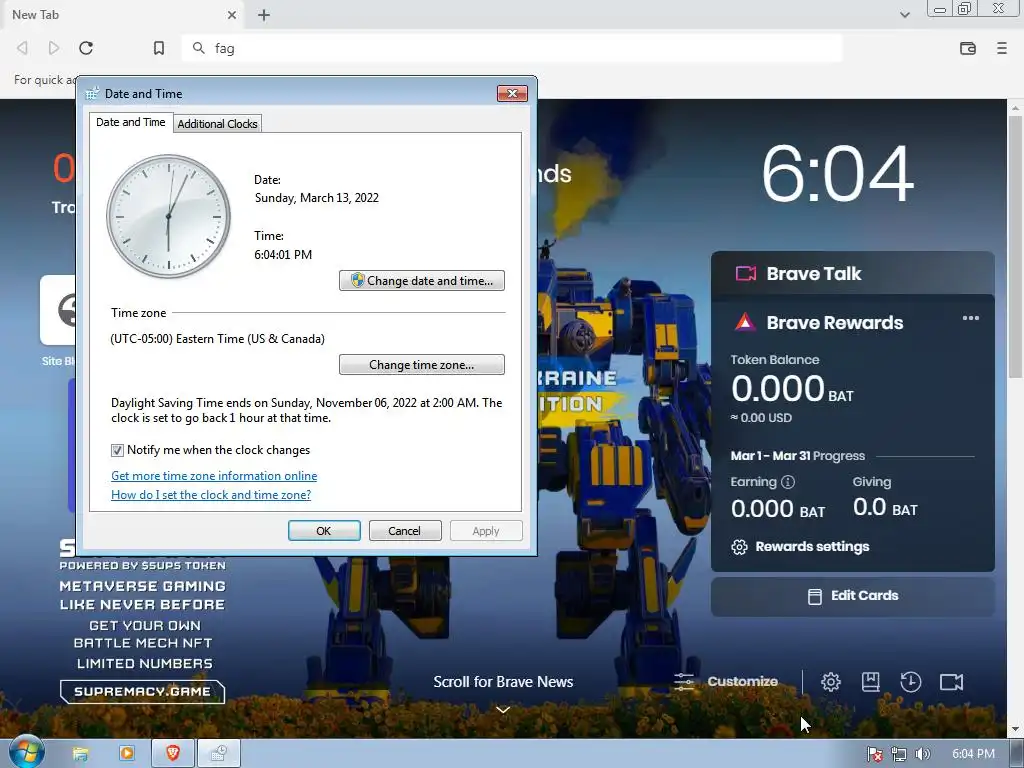The width and height of the screenshot is (1024, 768).
Task: Open Brave main menu hamburger
Action: 1002,48
